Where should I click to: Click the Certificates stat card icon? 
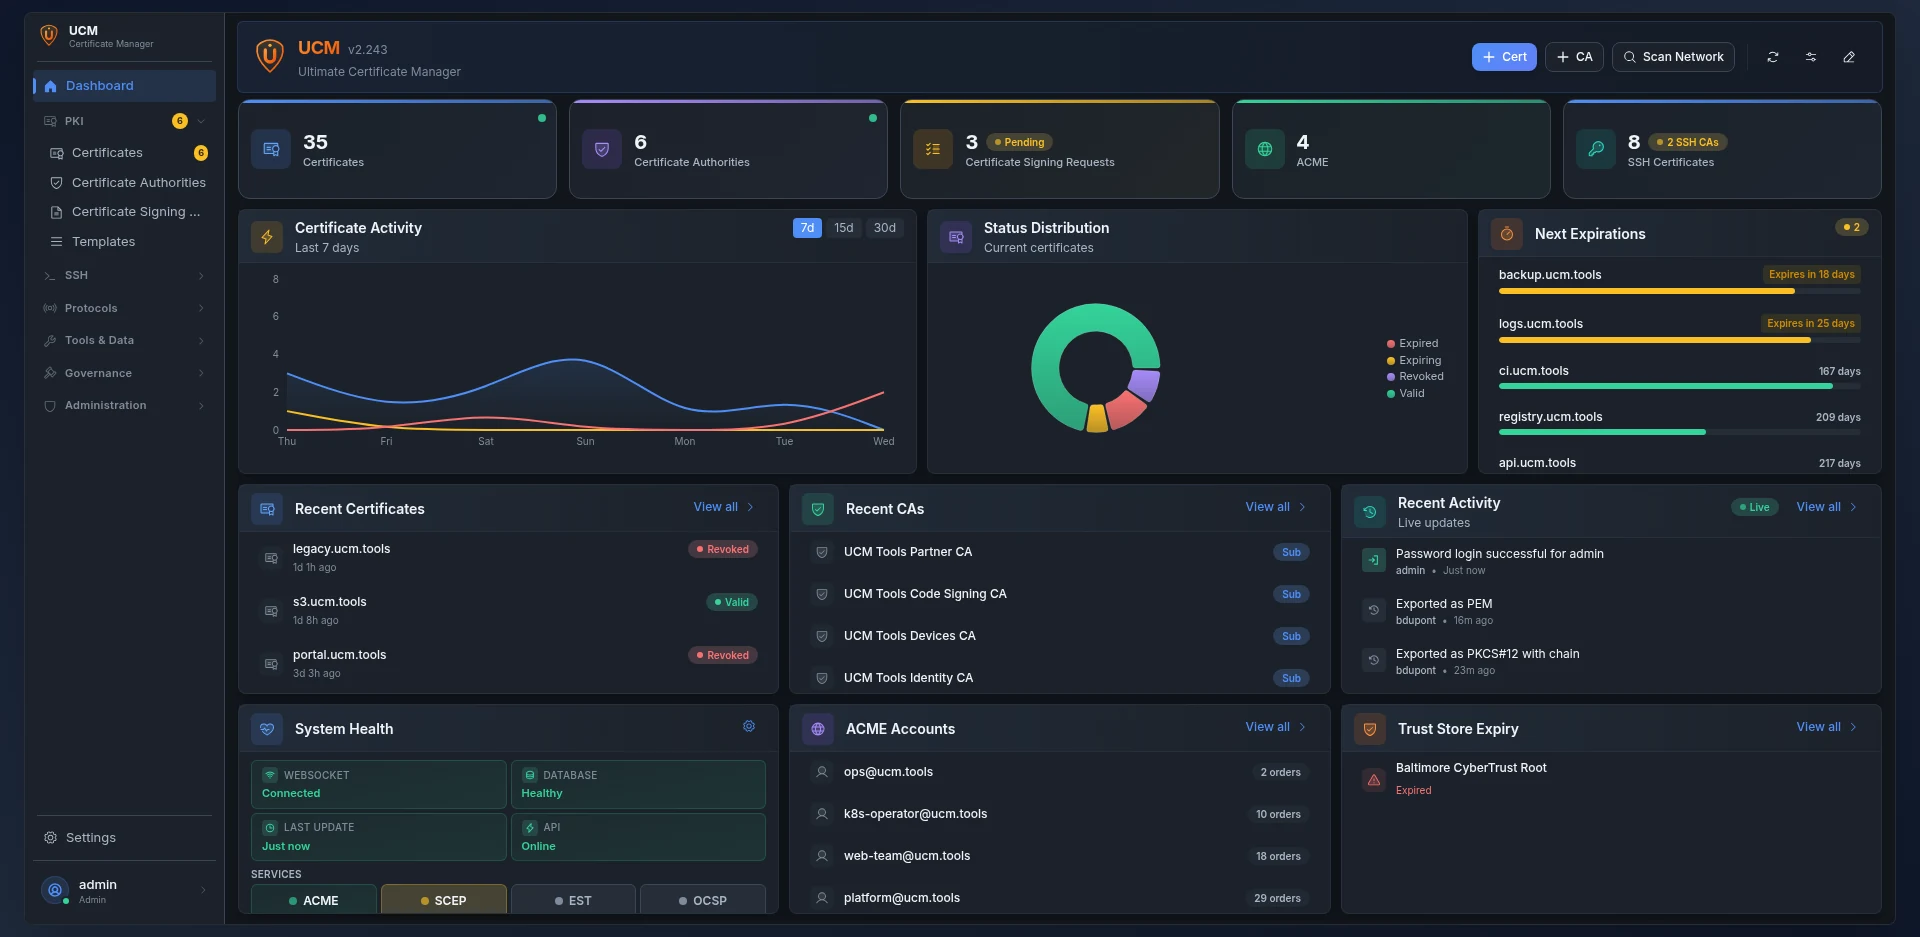click(271, 149)
